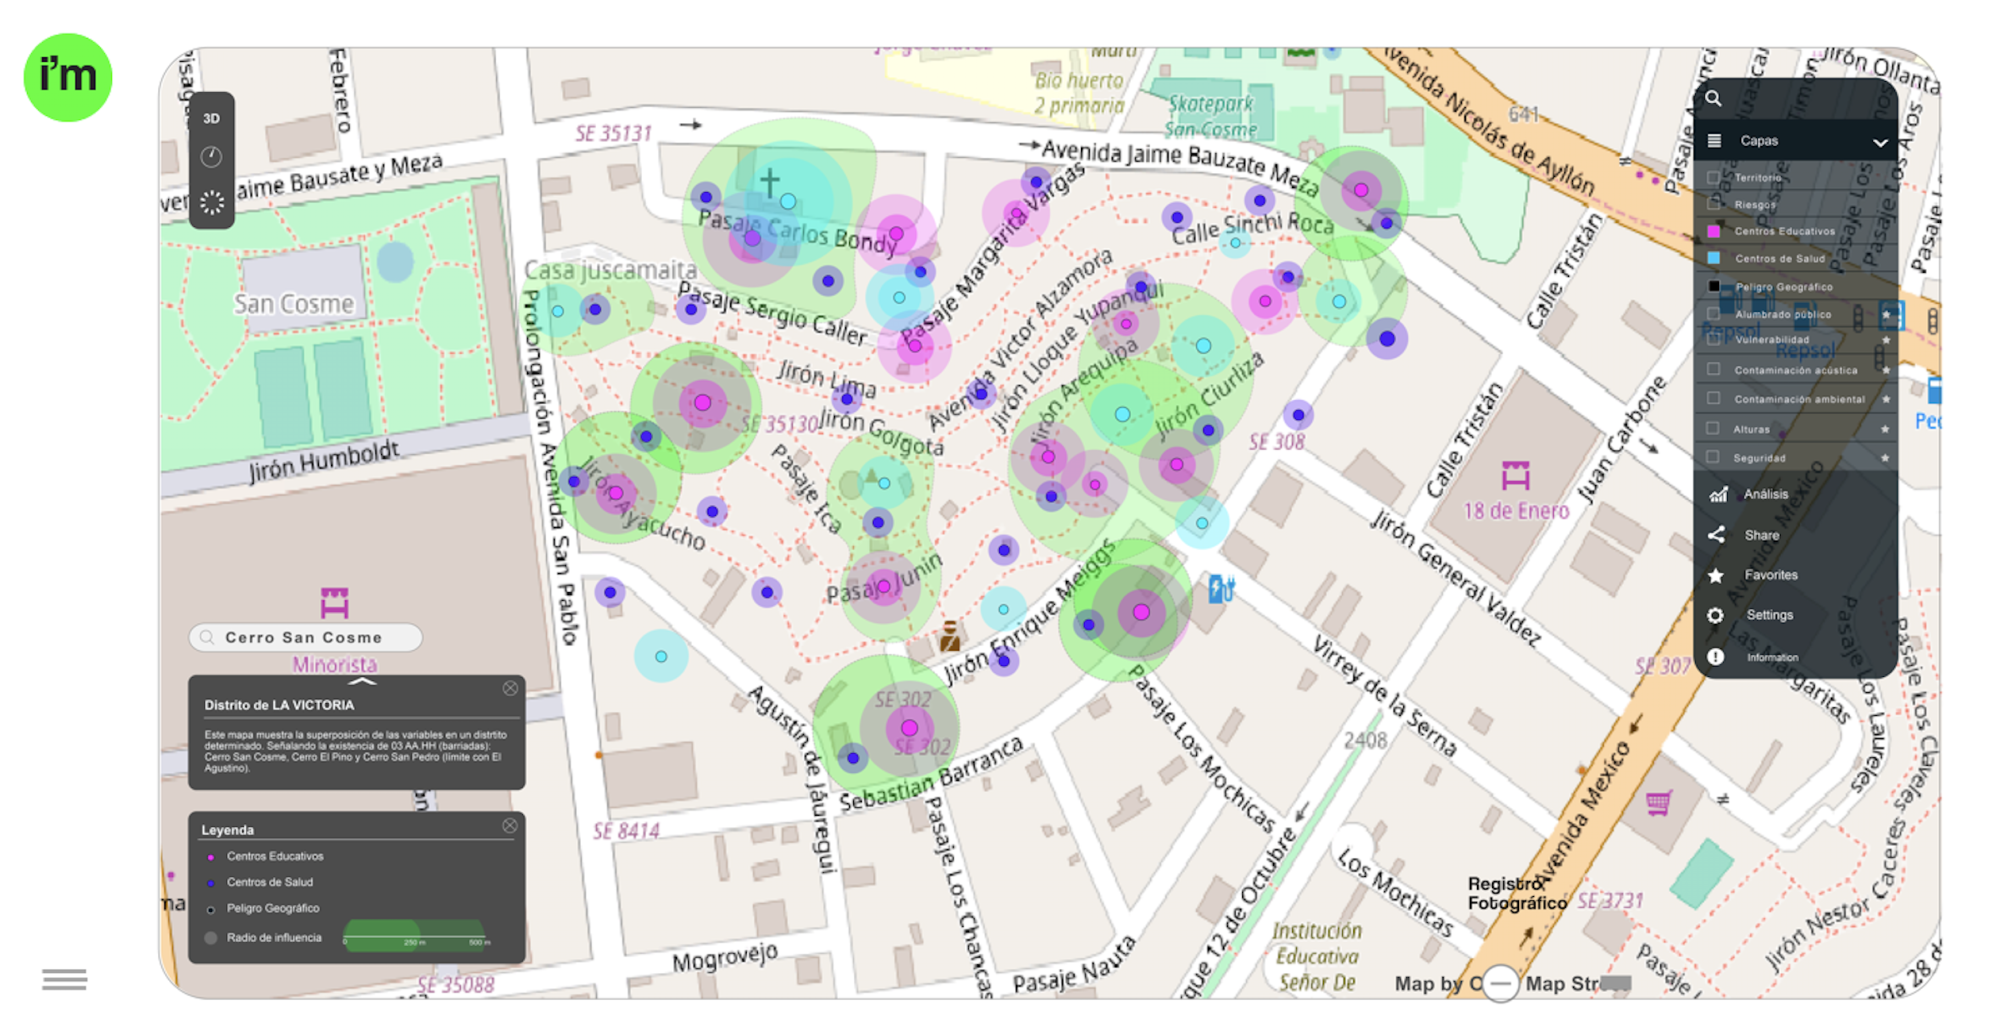Favorite the Contaminación ambiental layer star

(1886, 399)
